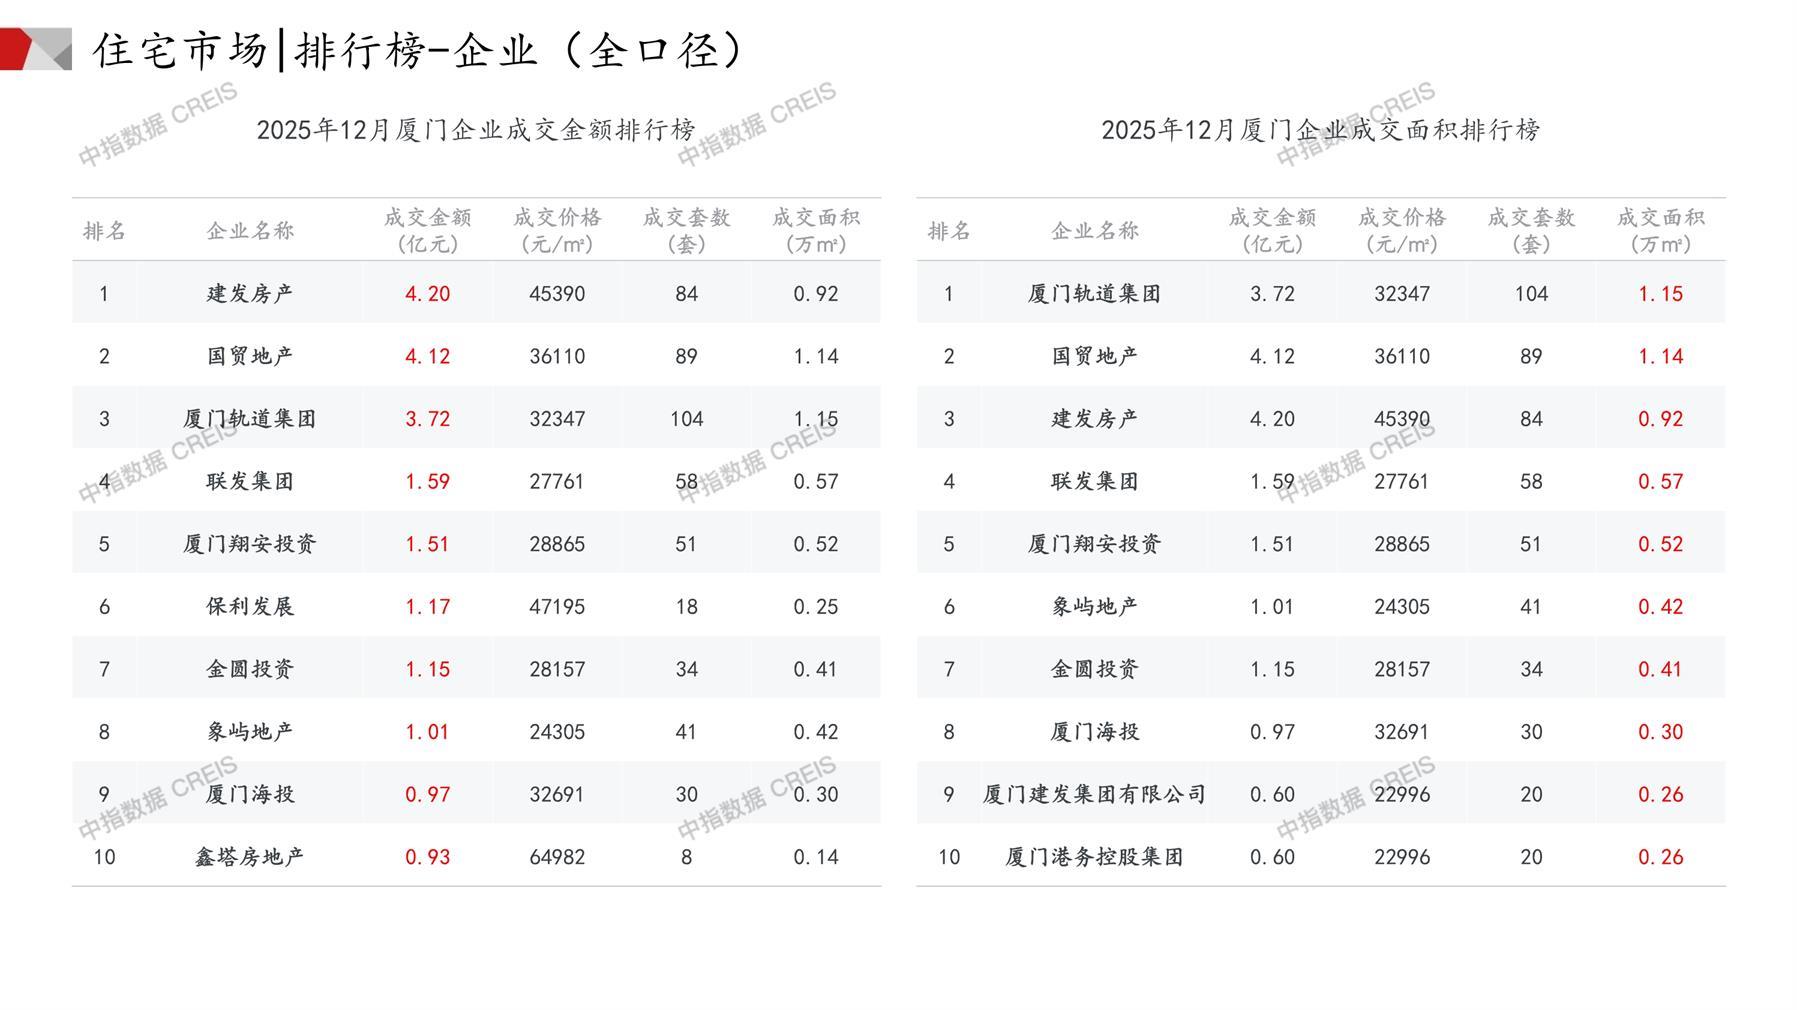1797x1010 pixels.
Task: Click the 企业名称 header in the left table
Action: pyautogui.click(x=250, y=231)
